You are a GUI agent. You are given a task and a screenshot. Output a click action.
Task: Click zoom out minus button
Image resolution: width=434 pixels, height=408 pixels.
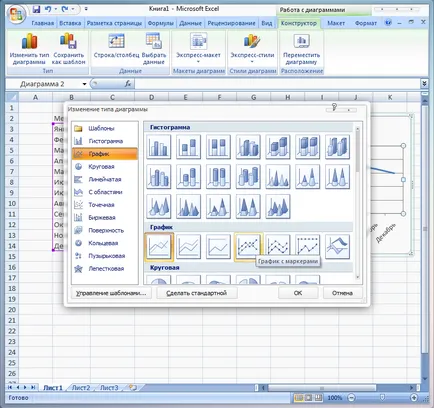351,397
